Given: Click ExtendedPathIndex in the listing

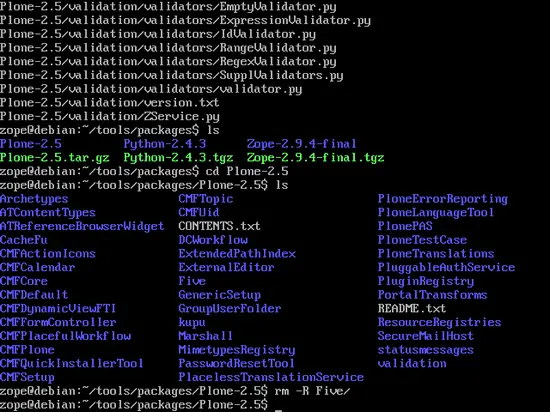Looking at the screenshot, I should click(x=237, y=254).
